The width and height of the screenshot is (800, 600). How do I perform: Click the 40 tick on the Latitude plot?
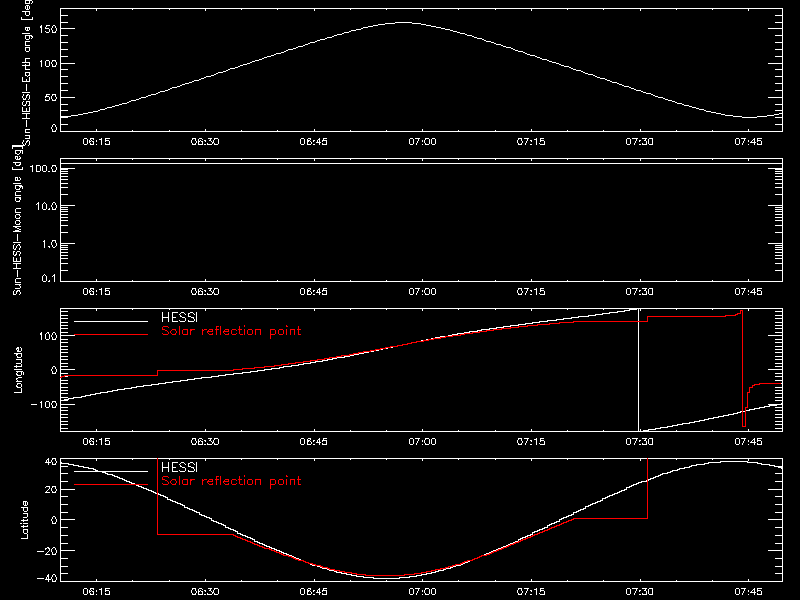[x=52, y=462]
